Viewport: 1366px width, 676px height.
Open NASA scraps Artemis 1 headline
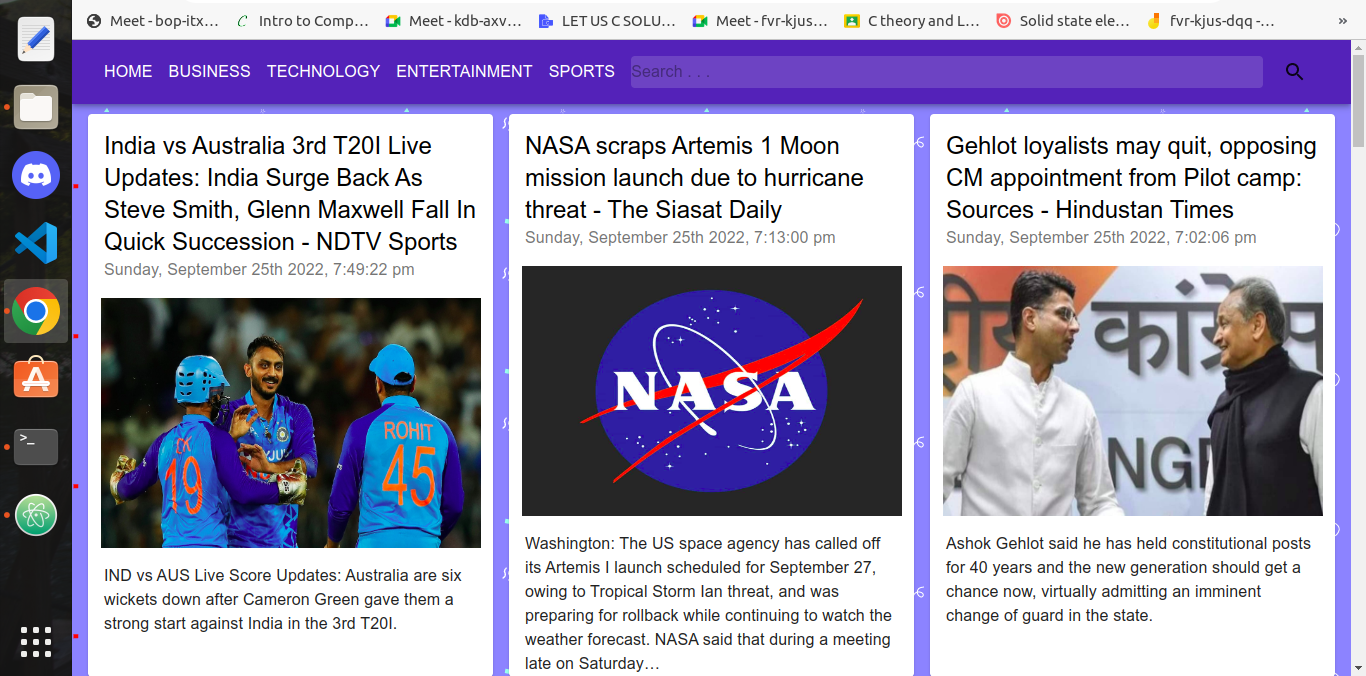coord(694,178)
